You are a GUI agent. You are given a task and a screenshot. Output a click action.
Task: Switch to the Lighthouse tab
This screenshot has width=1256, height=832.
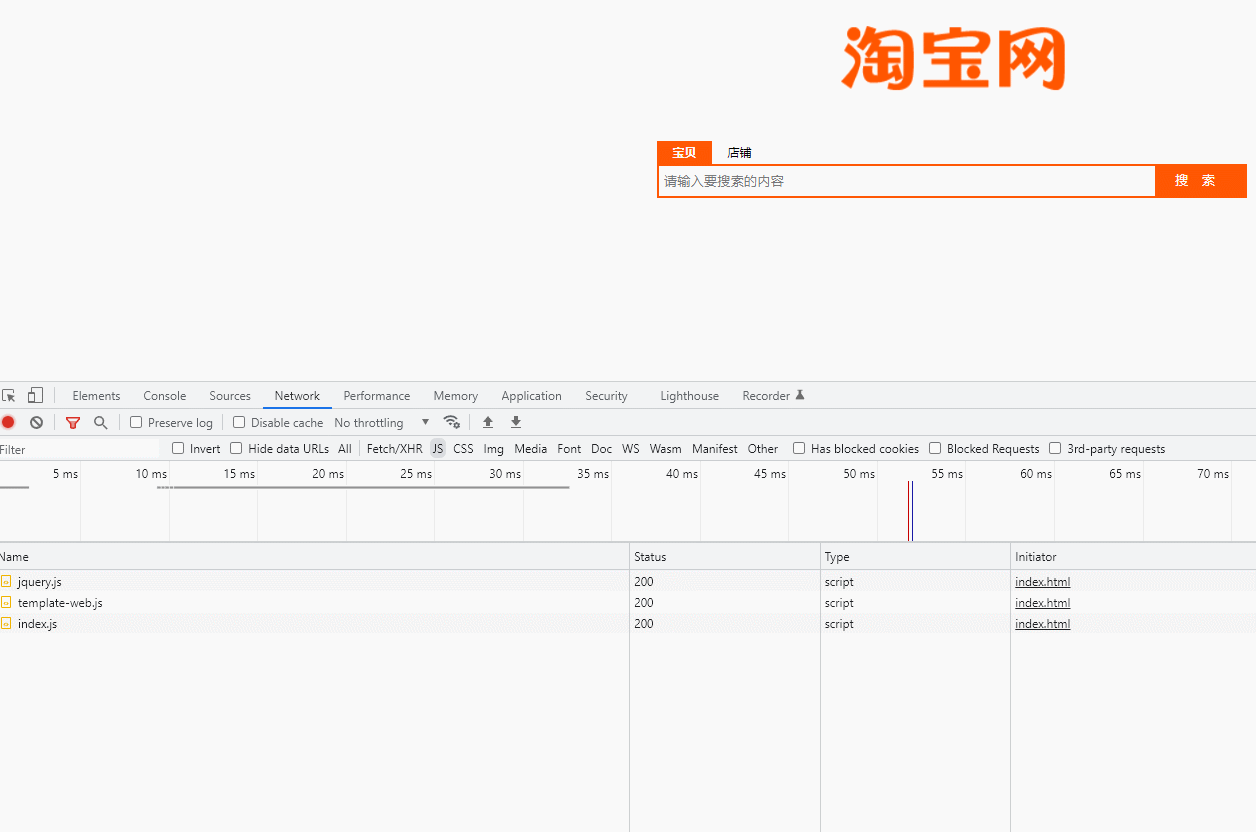point(690,396)
